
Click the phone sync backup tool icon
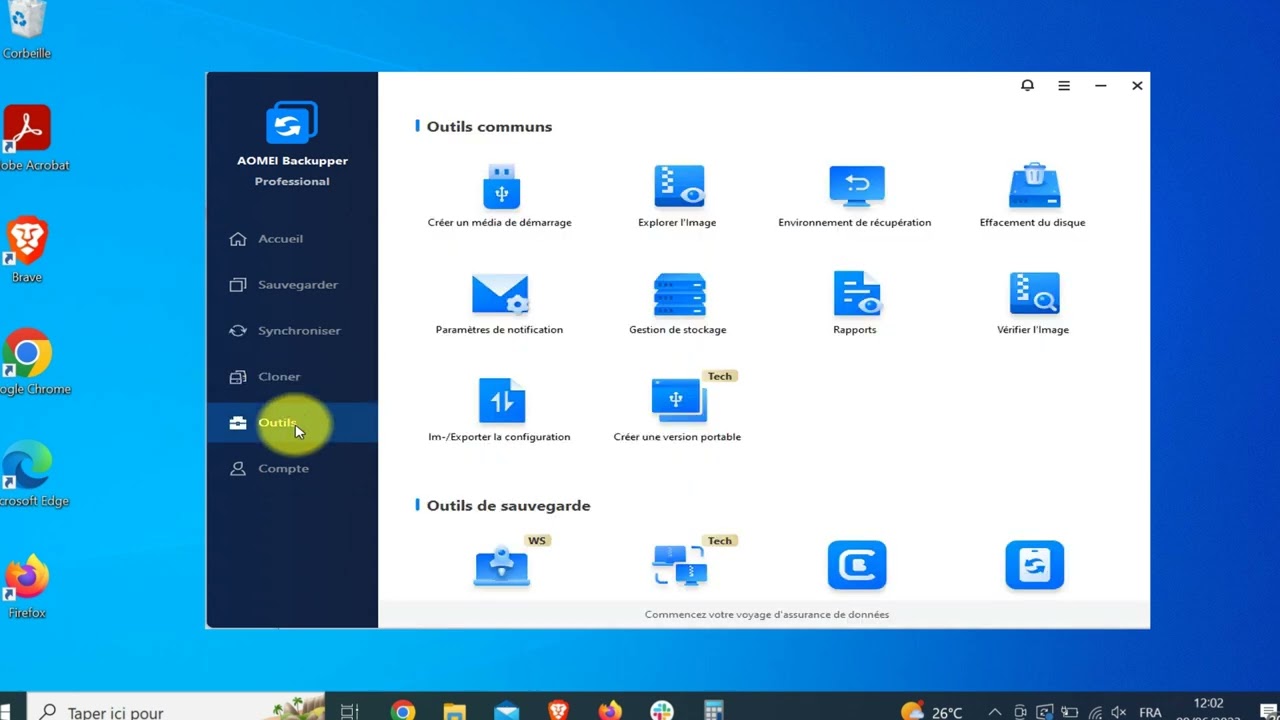pyautogui.click(x=1035, y=565)
